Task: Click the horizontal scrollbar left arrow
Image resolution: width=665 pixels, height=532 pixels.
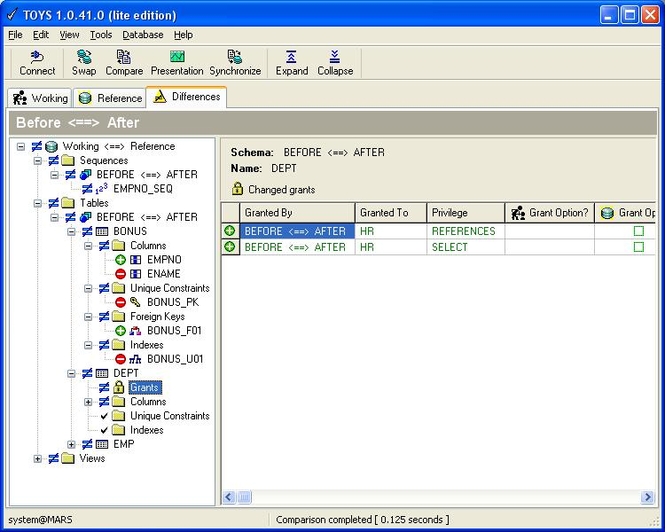Action: click(x=229, y=497)
